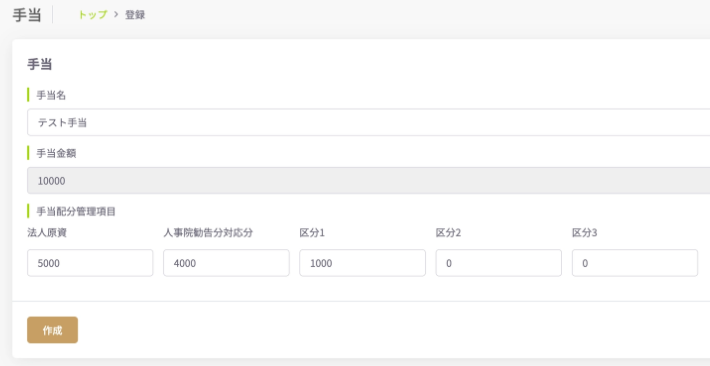The image size is (710, 366).
Task: Click the 区分3 label
Action: 585,233
